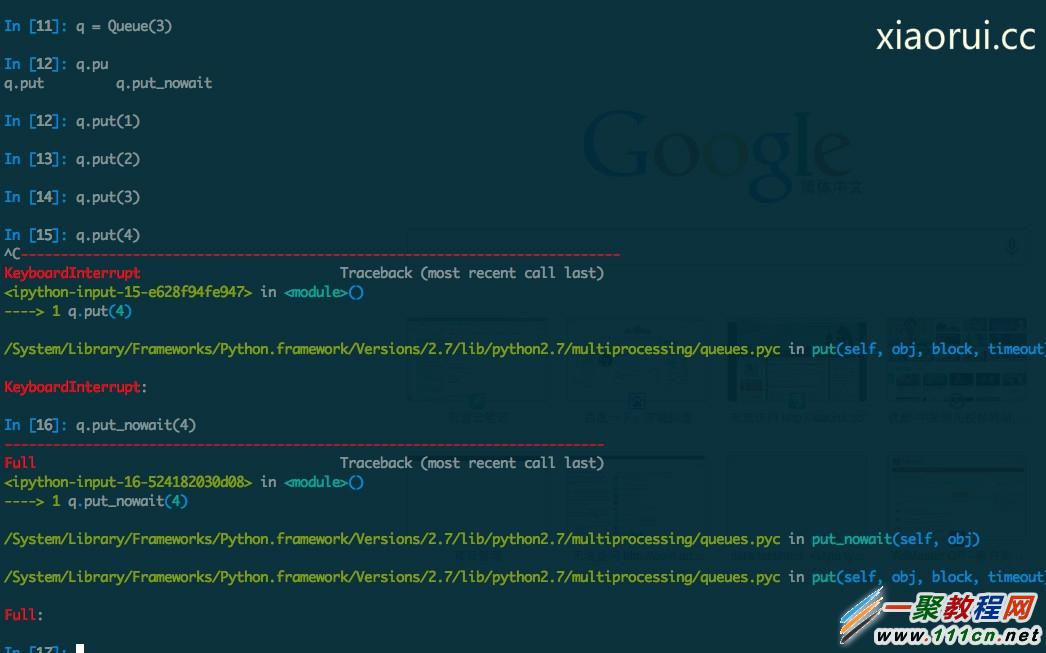Viewport: 1046px width, 653px height.
Task: Click the '^C' interrupt marker
Action: [x=12, y=254]
